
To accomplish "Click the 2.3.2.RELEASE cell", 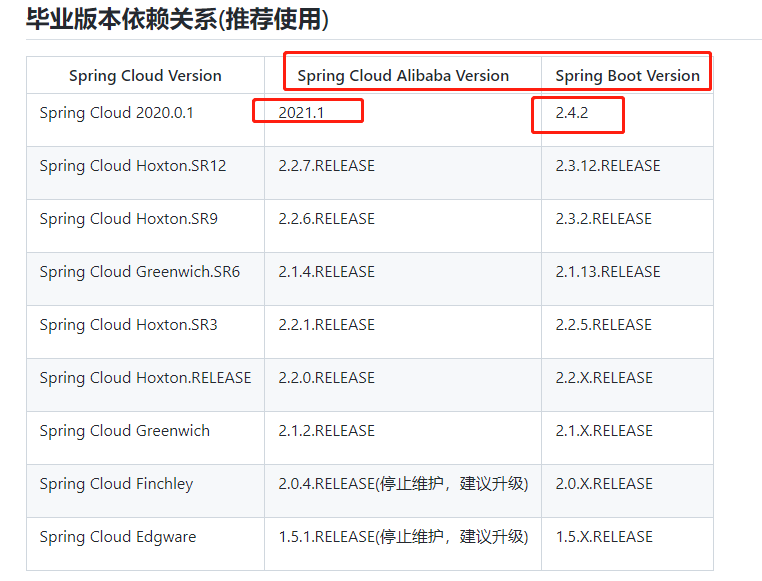I will click(x=627, y=226).
